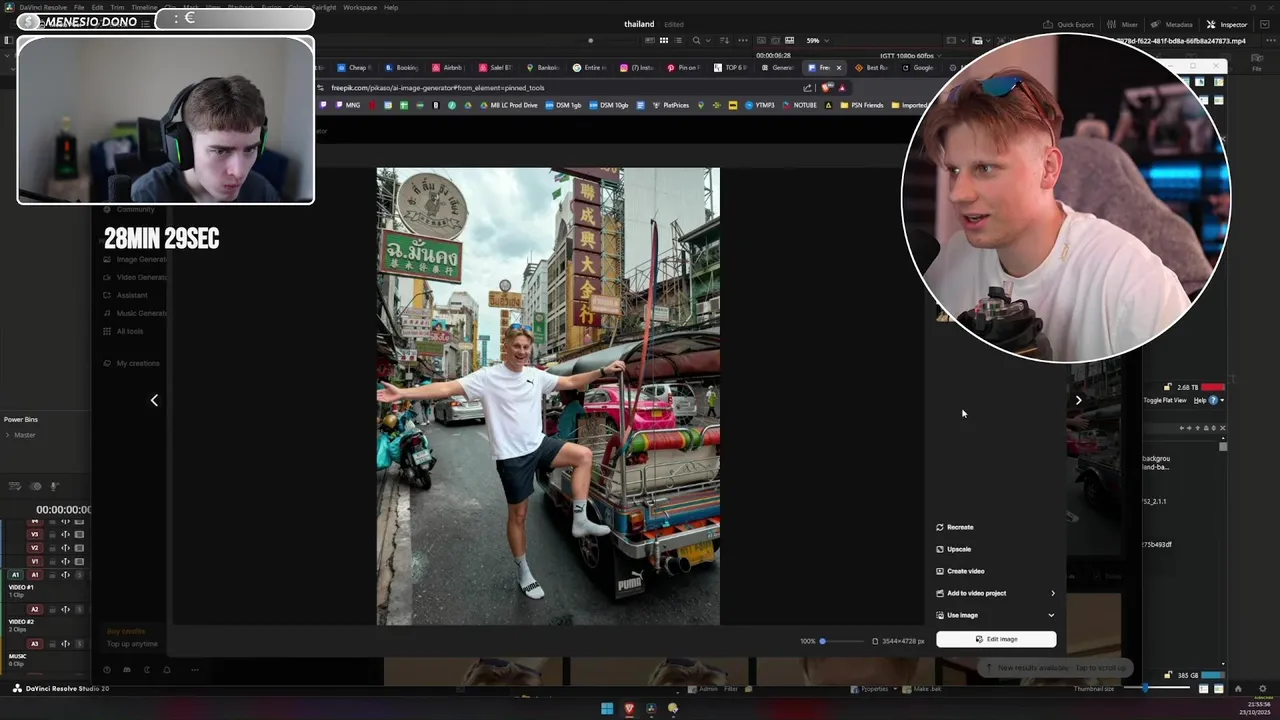Open DaVinci Resolve File menu
Image resolution: width=1280 pixels, height=720 pixels.
tap(78, 7)
